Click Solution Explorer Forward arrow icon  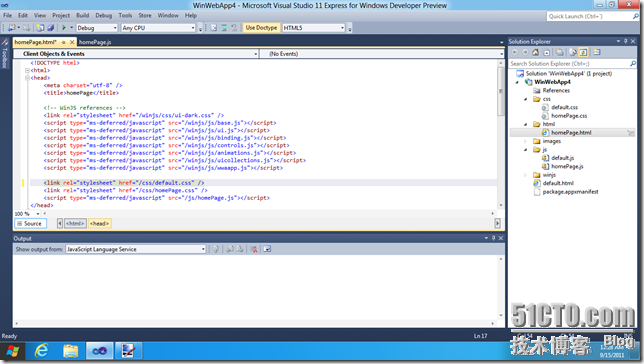pyautogui.click(x=525, y=52)
